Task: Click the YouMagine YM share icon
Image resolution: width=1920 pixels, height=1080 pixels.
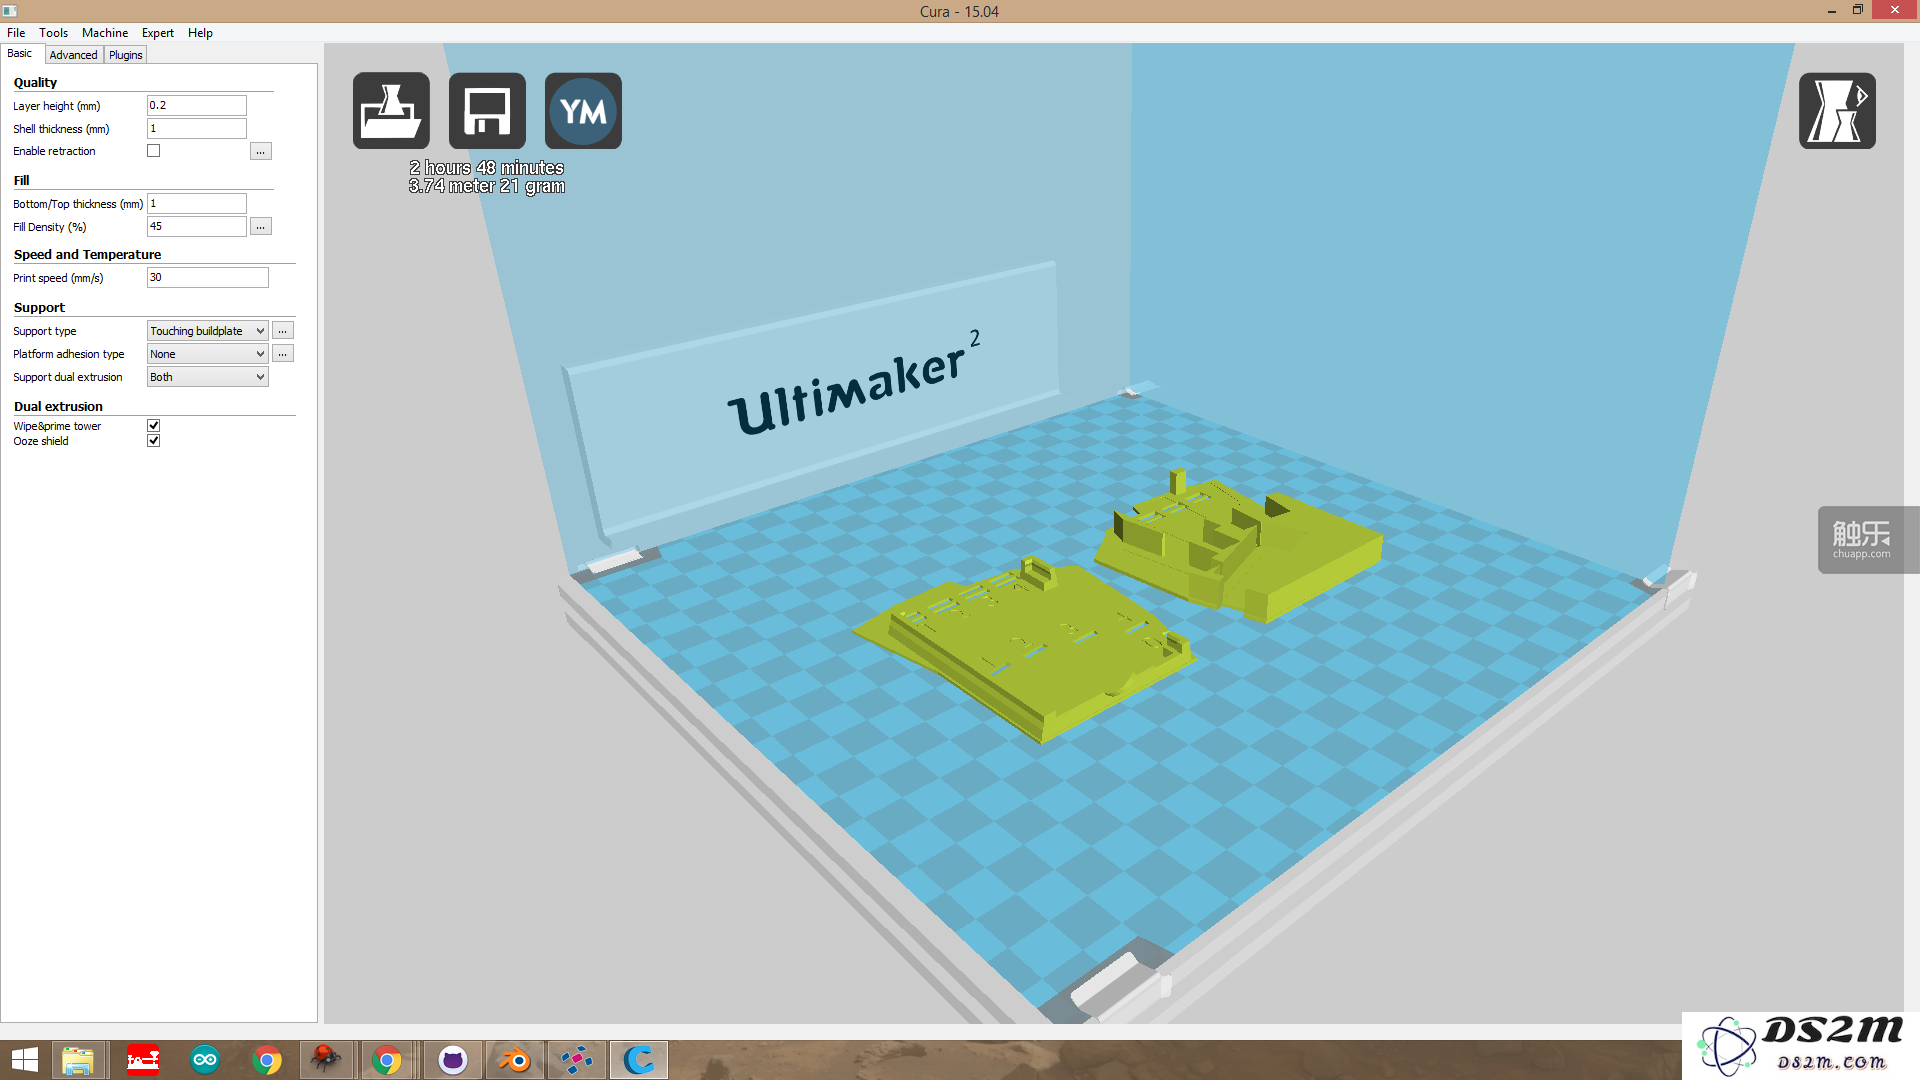Action: click(x=583, y=111)
